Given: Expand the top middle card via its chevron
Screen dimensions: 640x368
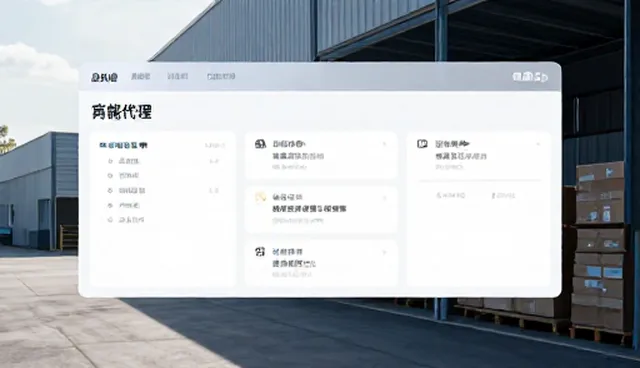Looking at the screenshot, I should [384, 144].
